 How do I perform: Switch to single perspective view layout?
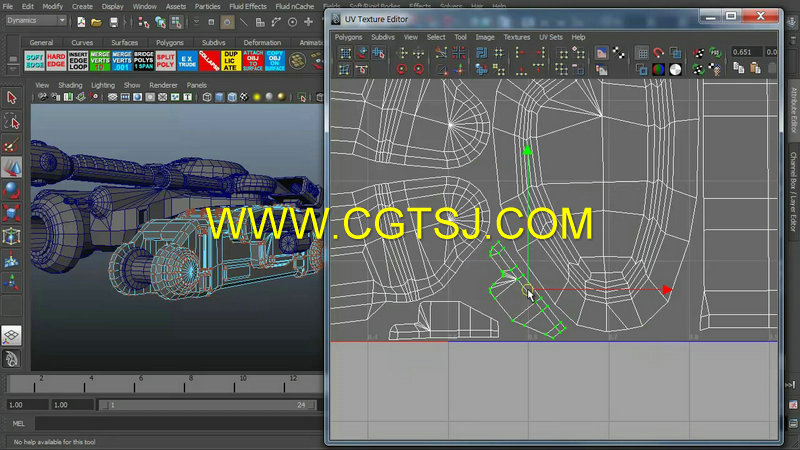coord(11,335)
